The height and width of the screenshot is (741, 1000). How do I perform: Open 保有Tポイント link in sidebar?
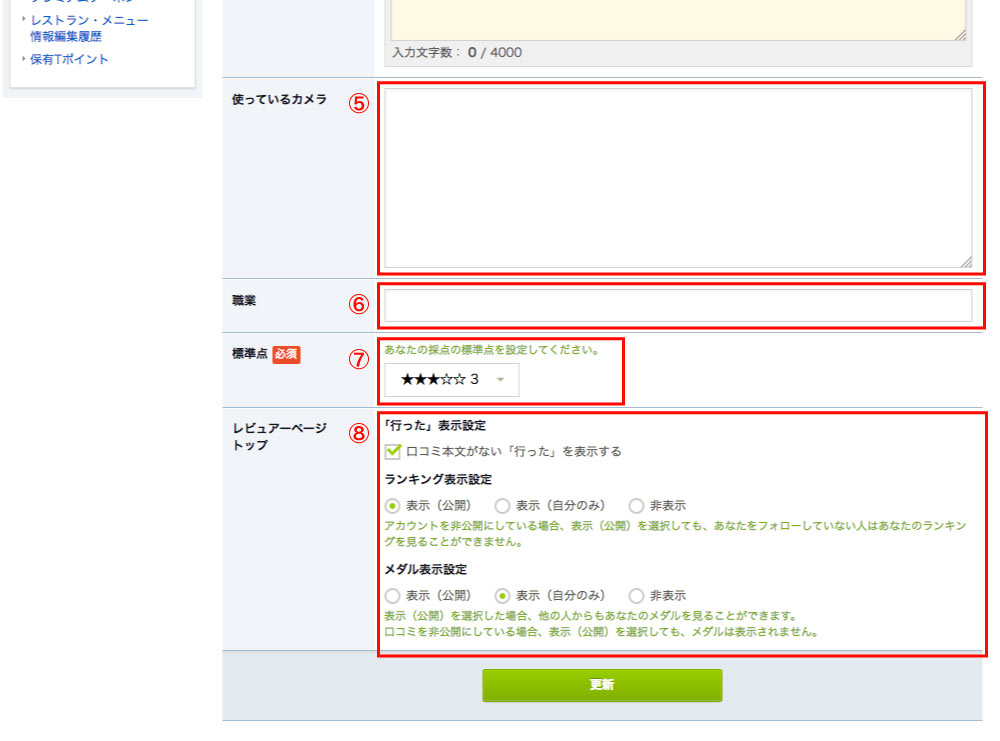(x=69, y=59)
